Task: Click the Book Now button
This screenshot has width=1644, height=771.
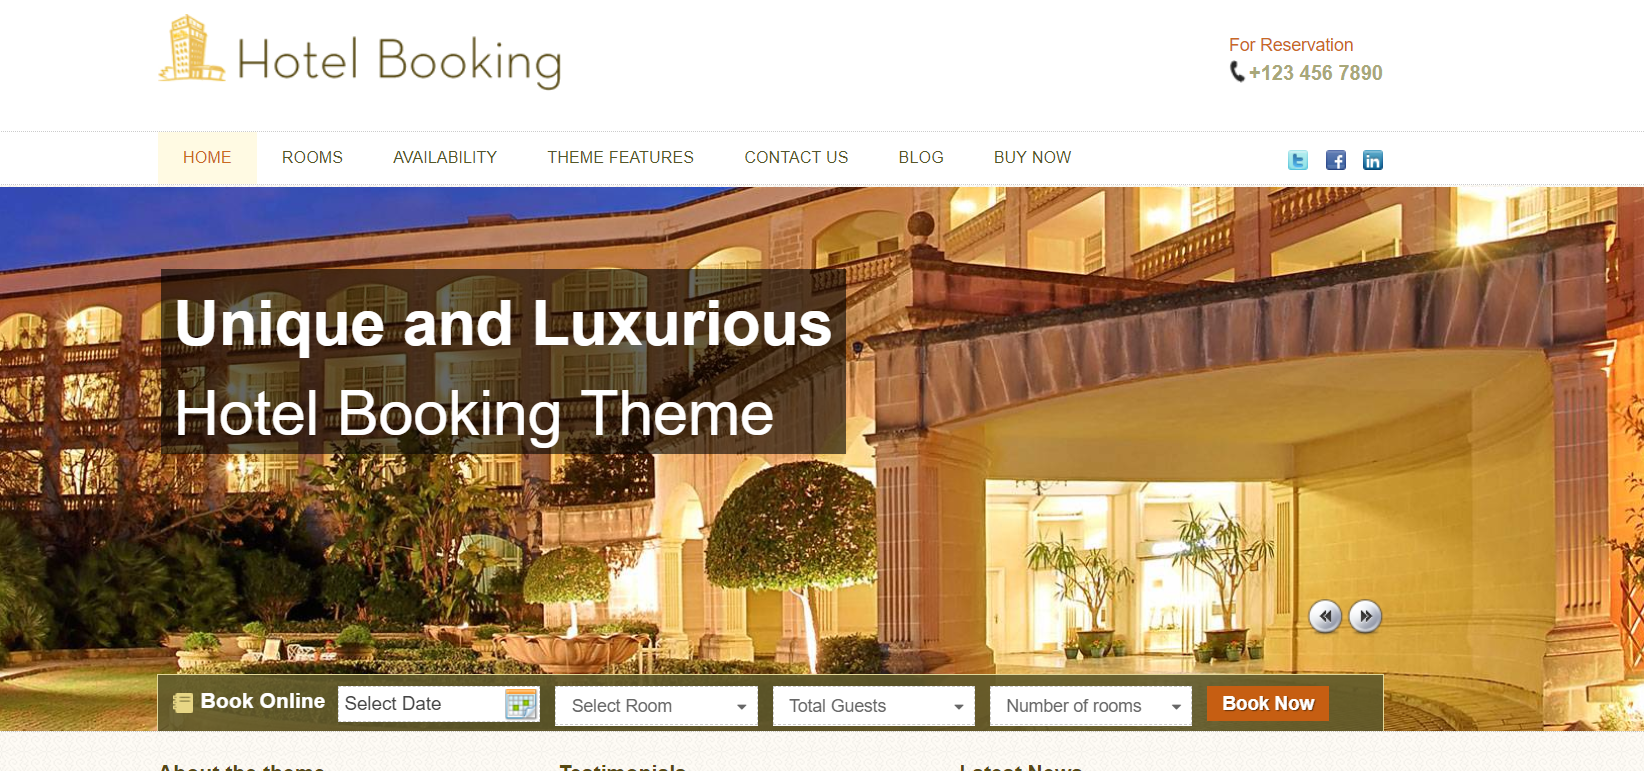Action: (x=1268, y=704)
